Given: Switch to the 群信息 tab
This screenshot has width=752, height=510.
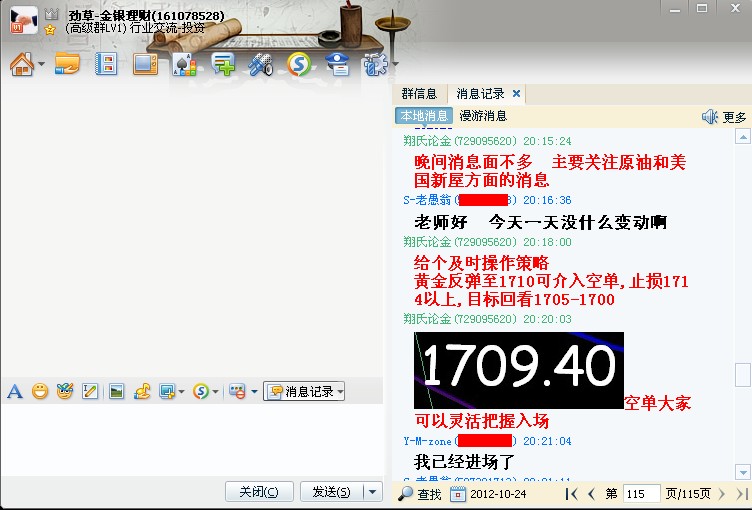Looking at the screenshot, I should [419, 93].
